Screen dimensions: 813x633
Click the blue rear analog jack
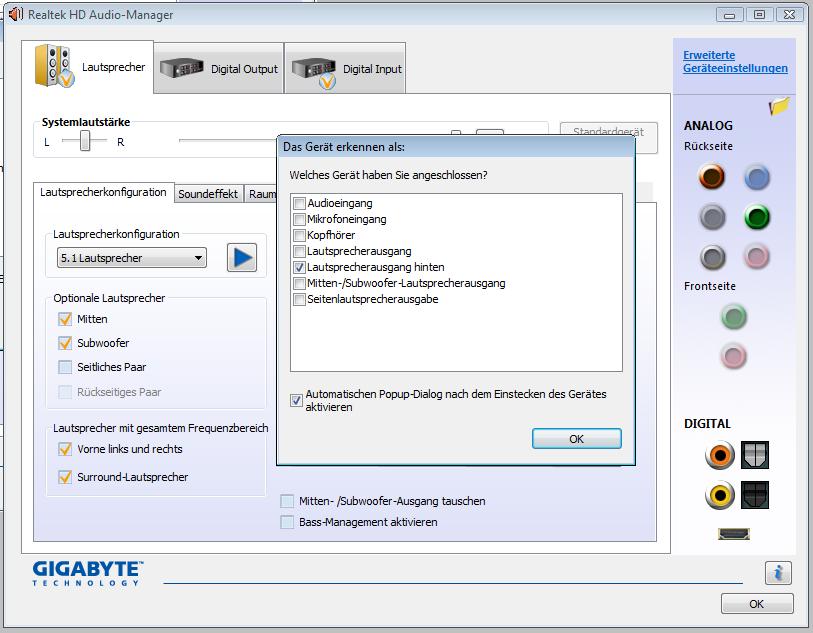pos(756,177)
